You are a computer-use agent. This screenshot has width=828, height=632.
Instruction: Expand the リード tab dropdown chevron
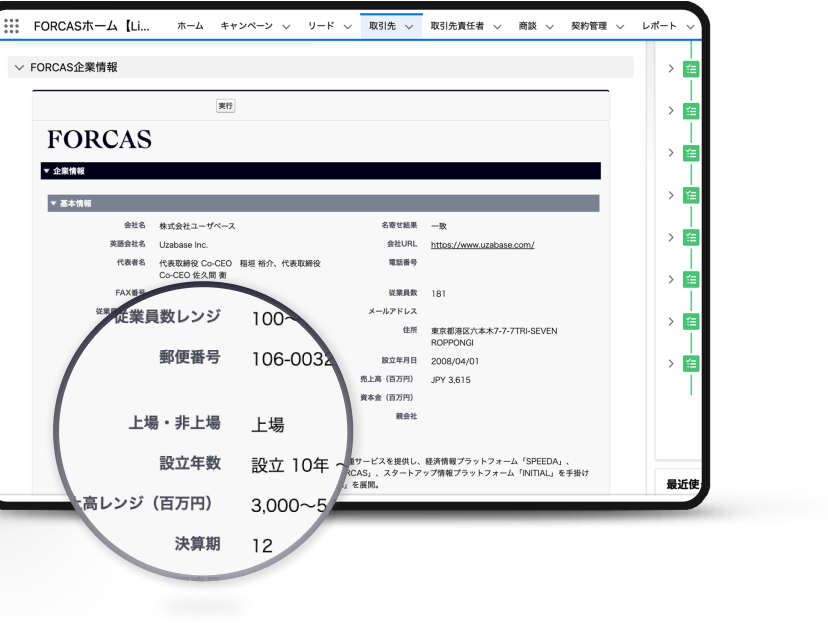(347, 26)
